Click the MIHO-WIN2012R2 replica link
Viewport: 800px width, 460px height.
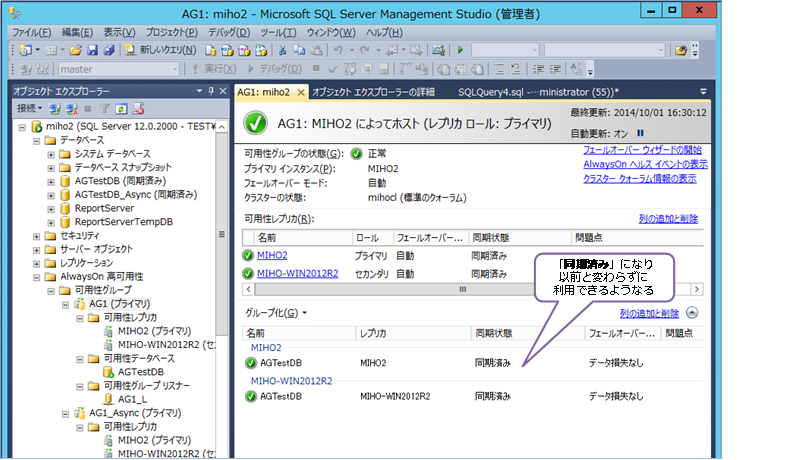click(x=297, y=273)
